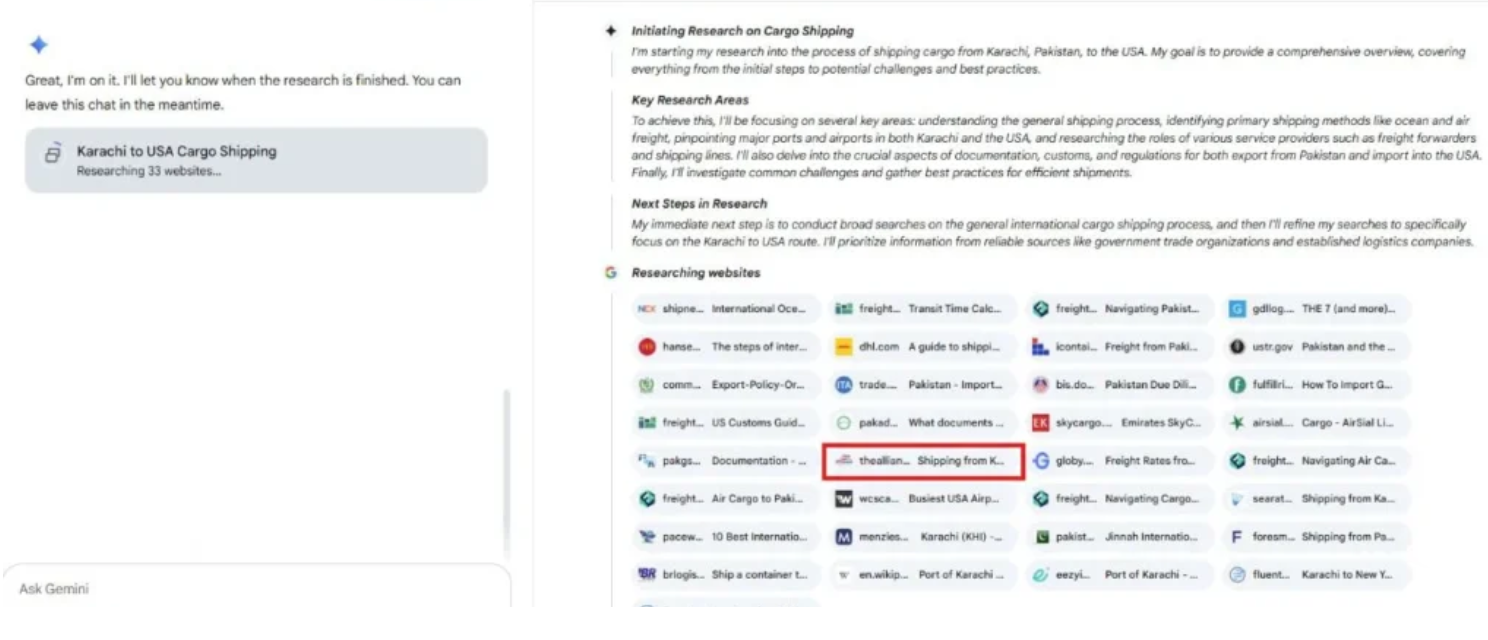Click the Google G icon beside Researching websites
This screenshot has height=640, width=1488.
[611, 273]
